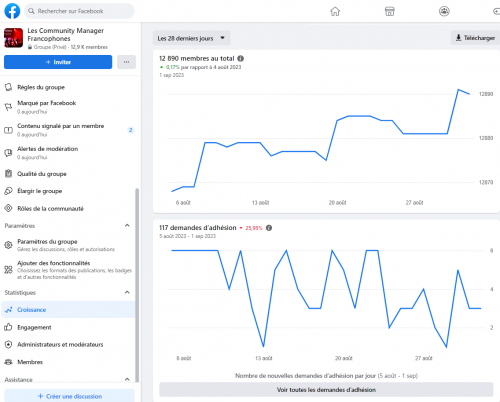Click the 12 890 membres au total heading
Screen dimensions: 500x402
(197, 59)
